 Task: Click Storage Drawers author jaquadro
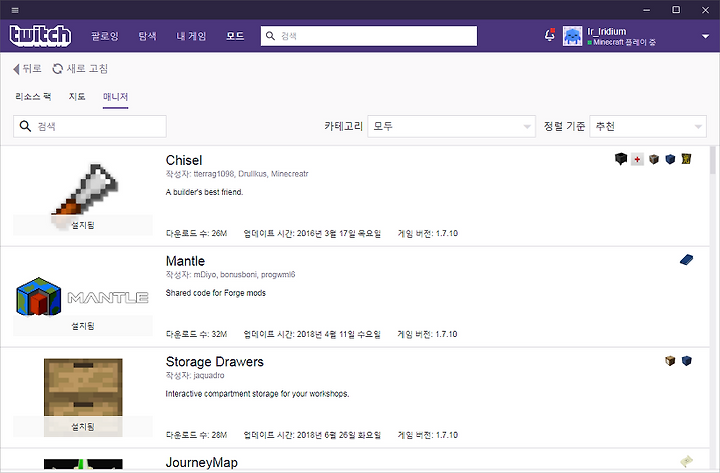click(195, 376)
